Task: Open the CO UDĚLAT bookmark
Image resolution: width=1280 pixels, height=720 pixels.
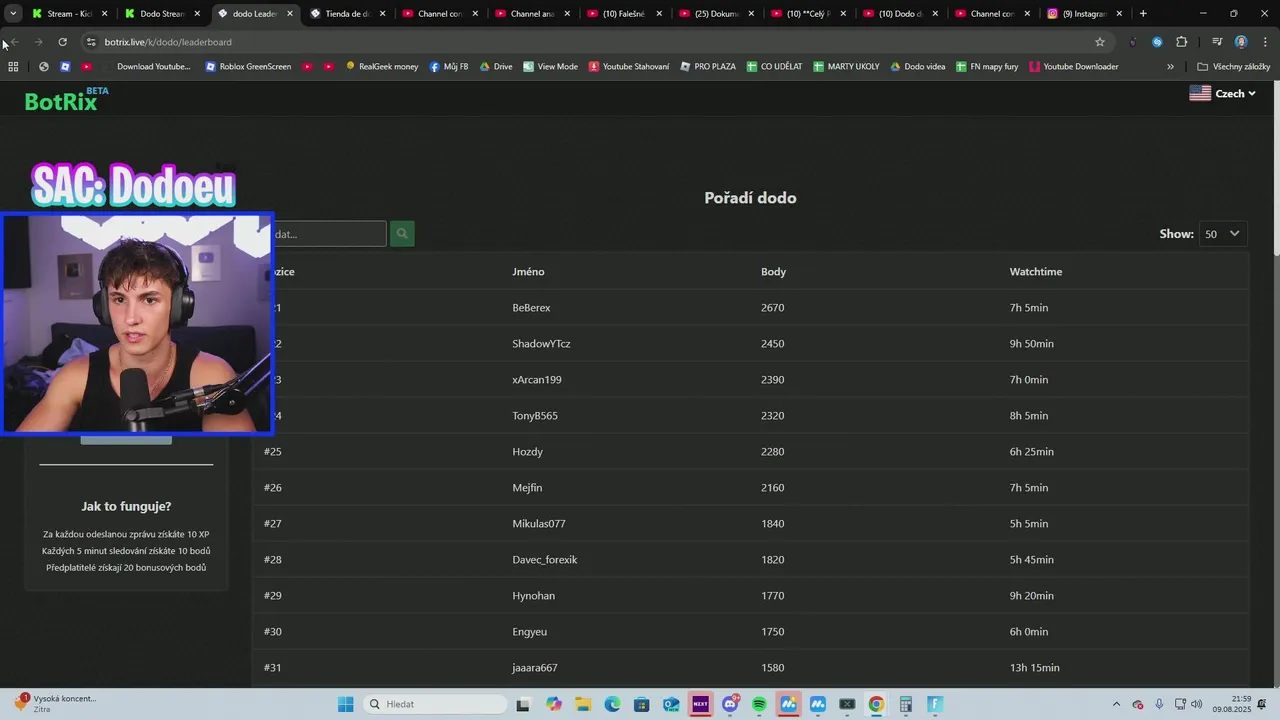Action: (775, 67)
